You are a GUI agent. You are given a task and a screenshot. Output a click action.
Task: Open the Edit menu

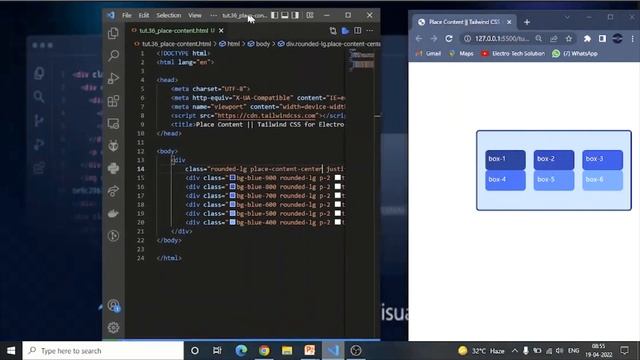click(x=144, y=15)
